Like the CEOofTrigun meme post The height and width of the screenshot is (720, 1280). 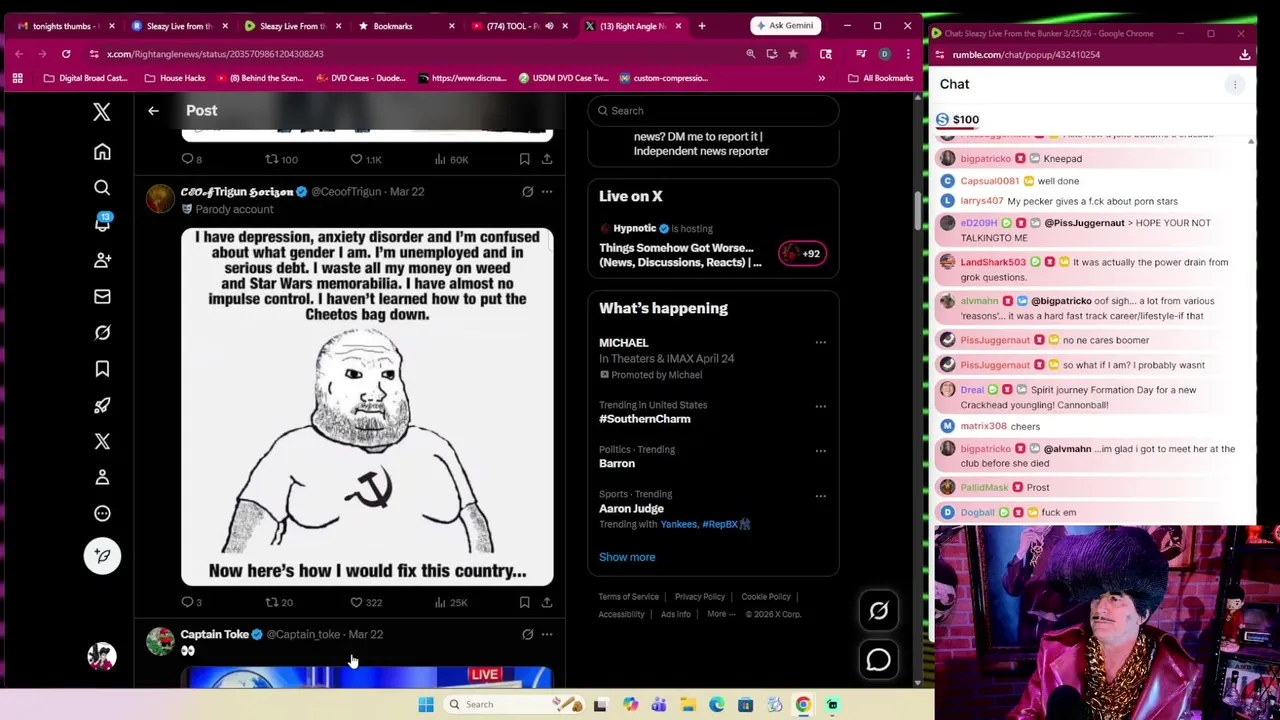pyautogui.click(x=365, y=602)
